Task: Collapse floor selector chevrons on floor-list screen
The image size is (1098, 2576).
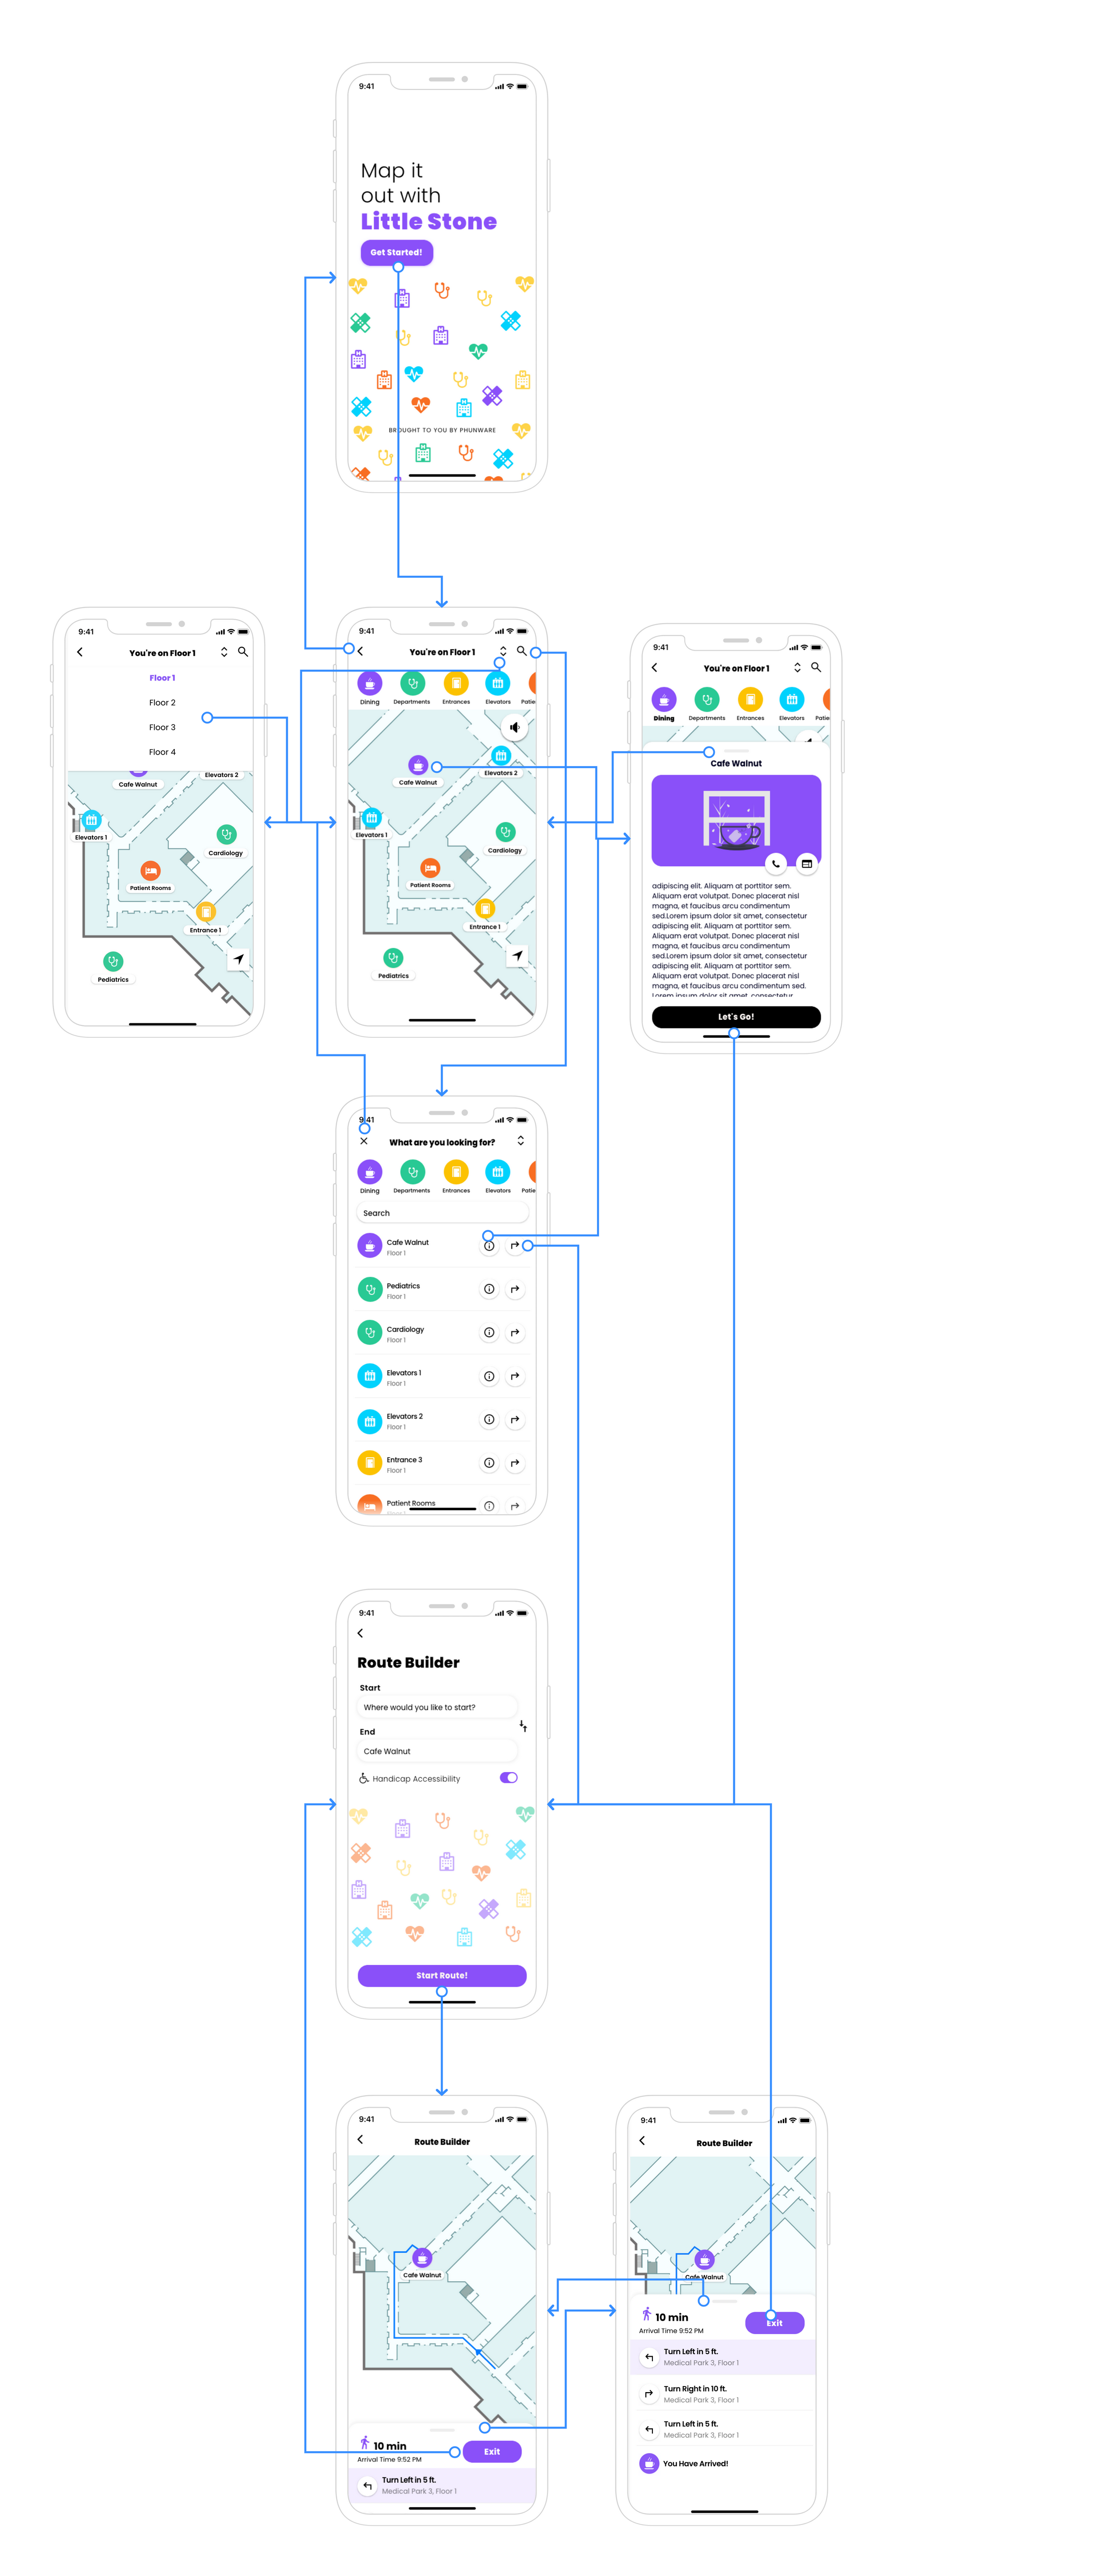Action: [x=224, y=652]
